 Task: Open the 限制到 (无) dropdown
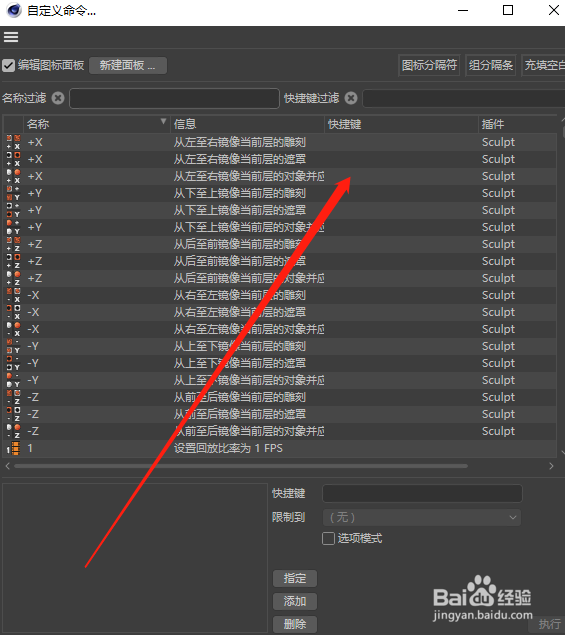click(x=422, y=518)
